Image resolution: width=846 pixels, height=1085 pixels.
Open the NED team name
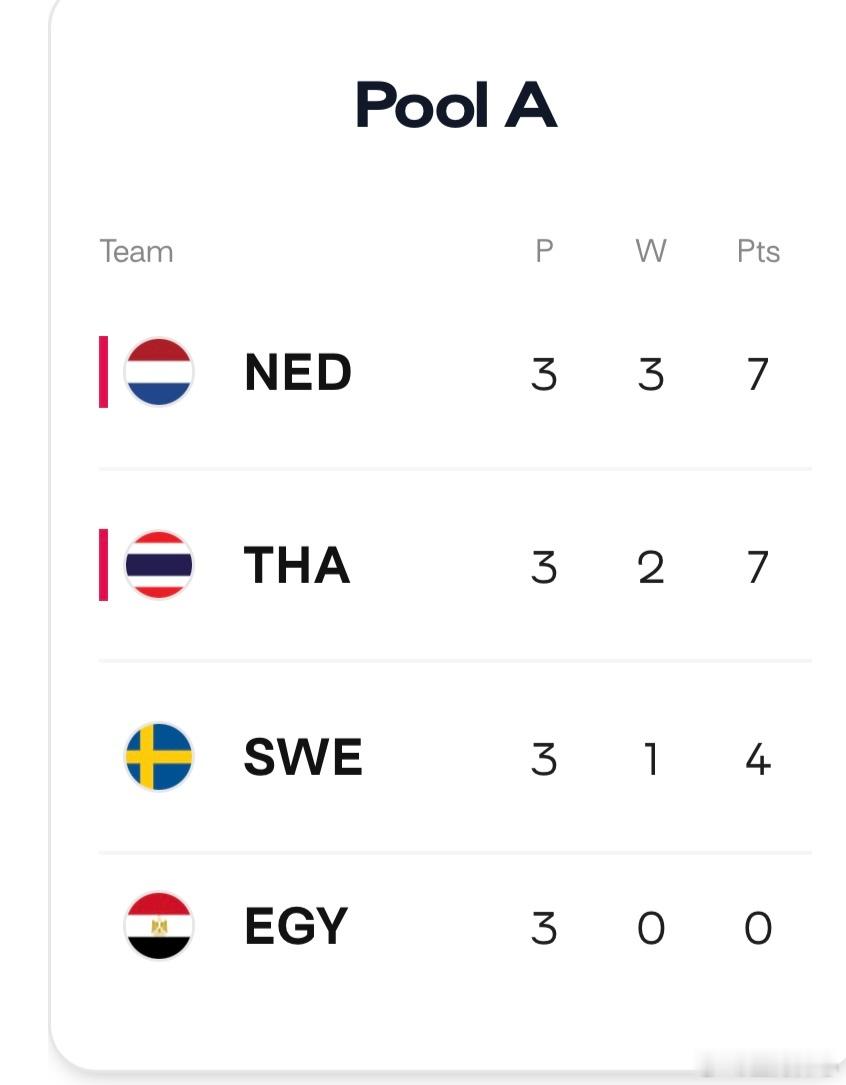(x=298, y=372)
